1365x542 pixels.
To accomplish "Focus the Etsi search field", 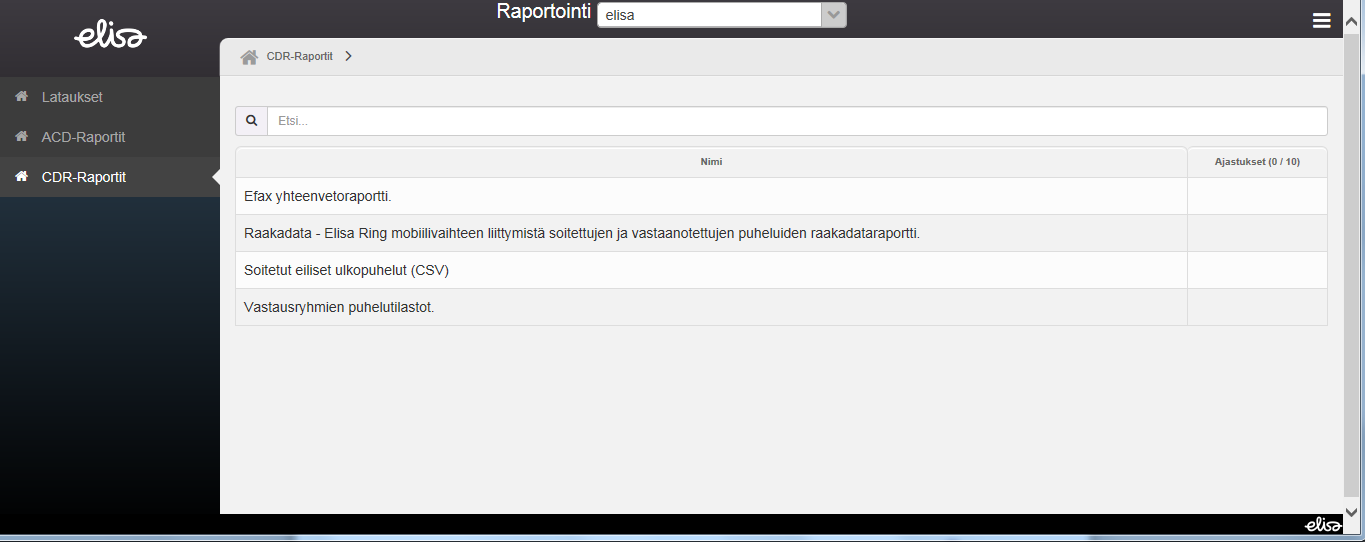I will click(x=797, y=121).
